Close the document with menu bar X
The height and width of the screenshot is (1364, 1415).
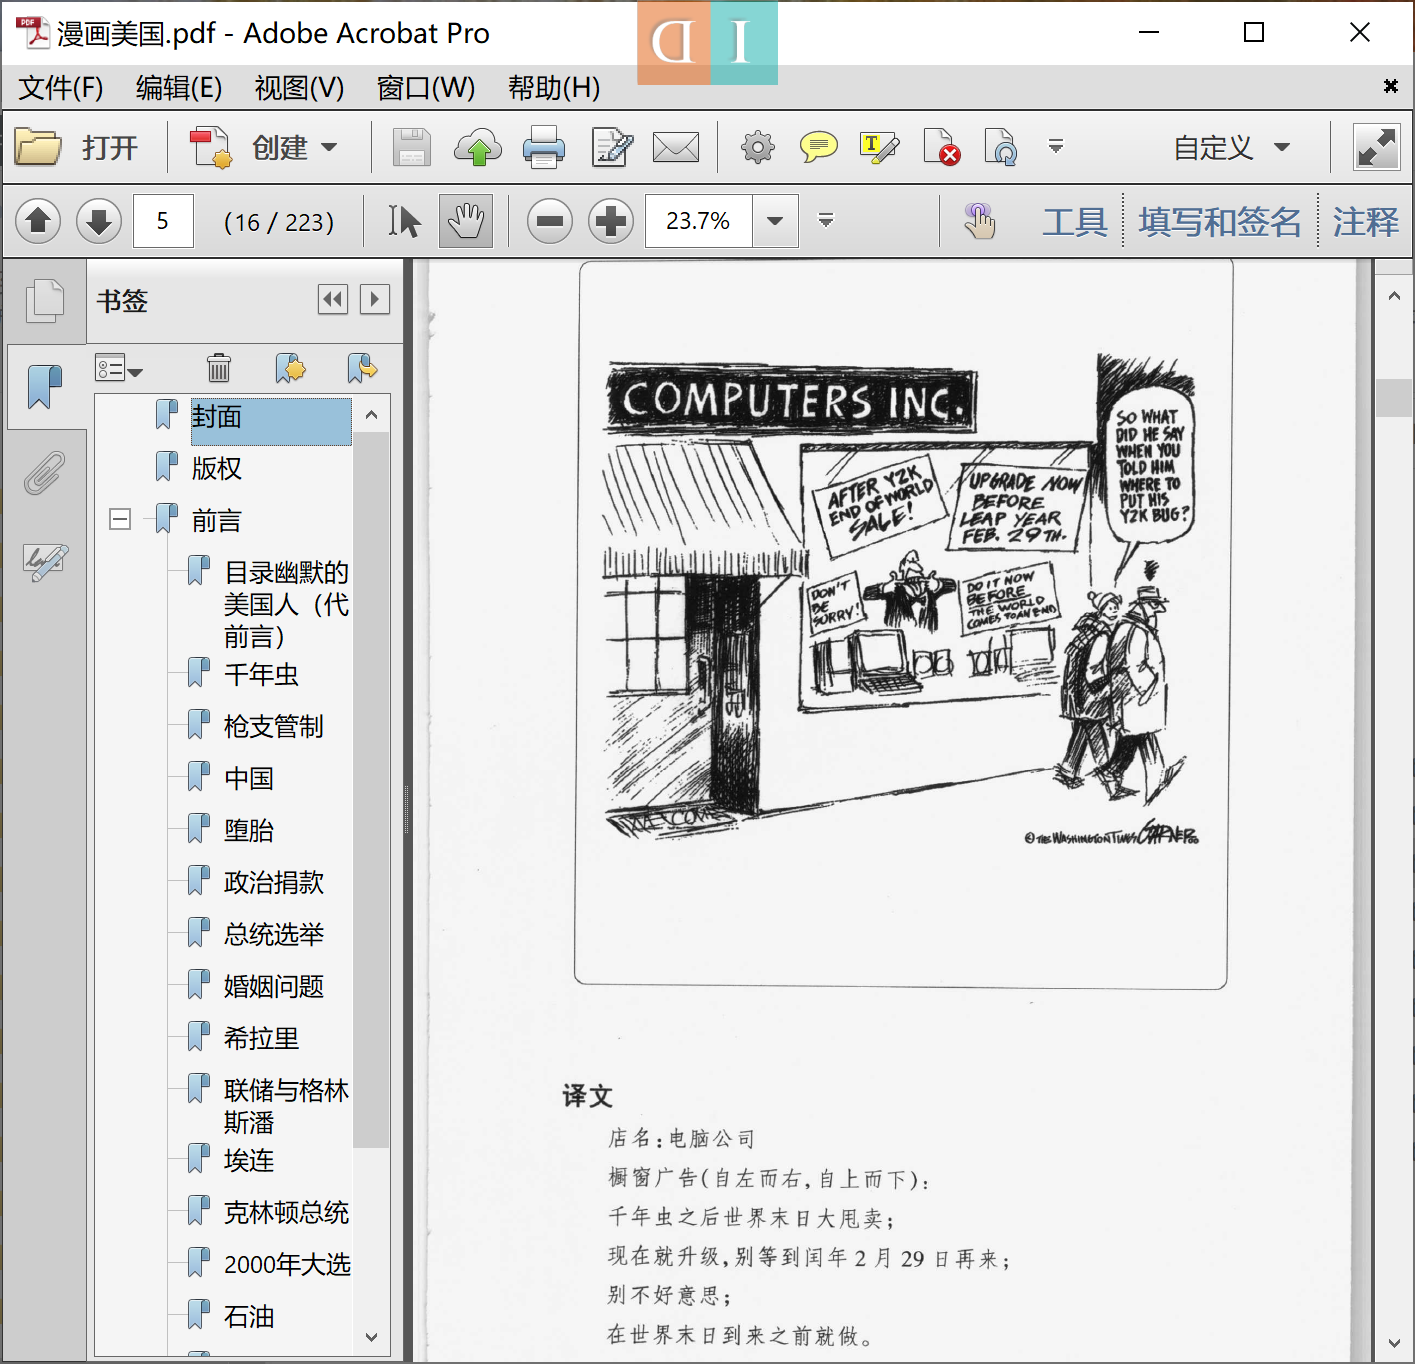pos(1390,86)
